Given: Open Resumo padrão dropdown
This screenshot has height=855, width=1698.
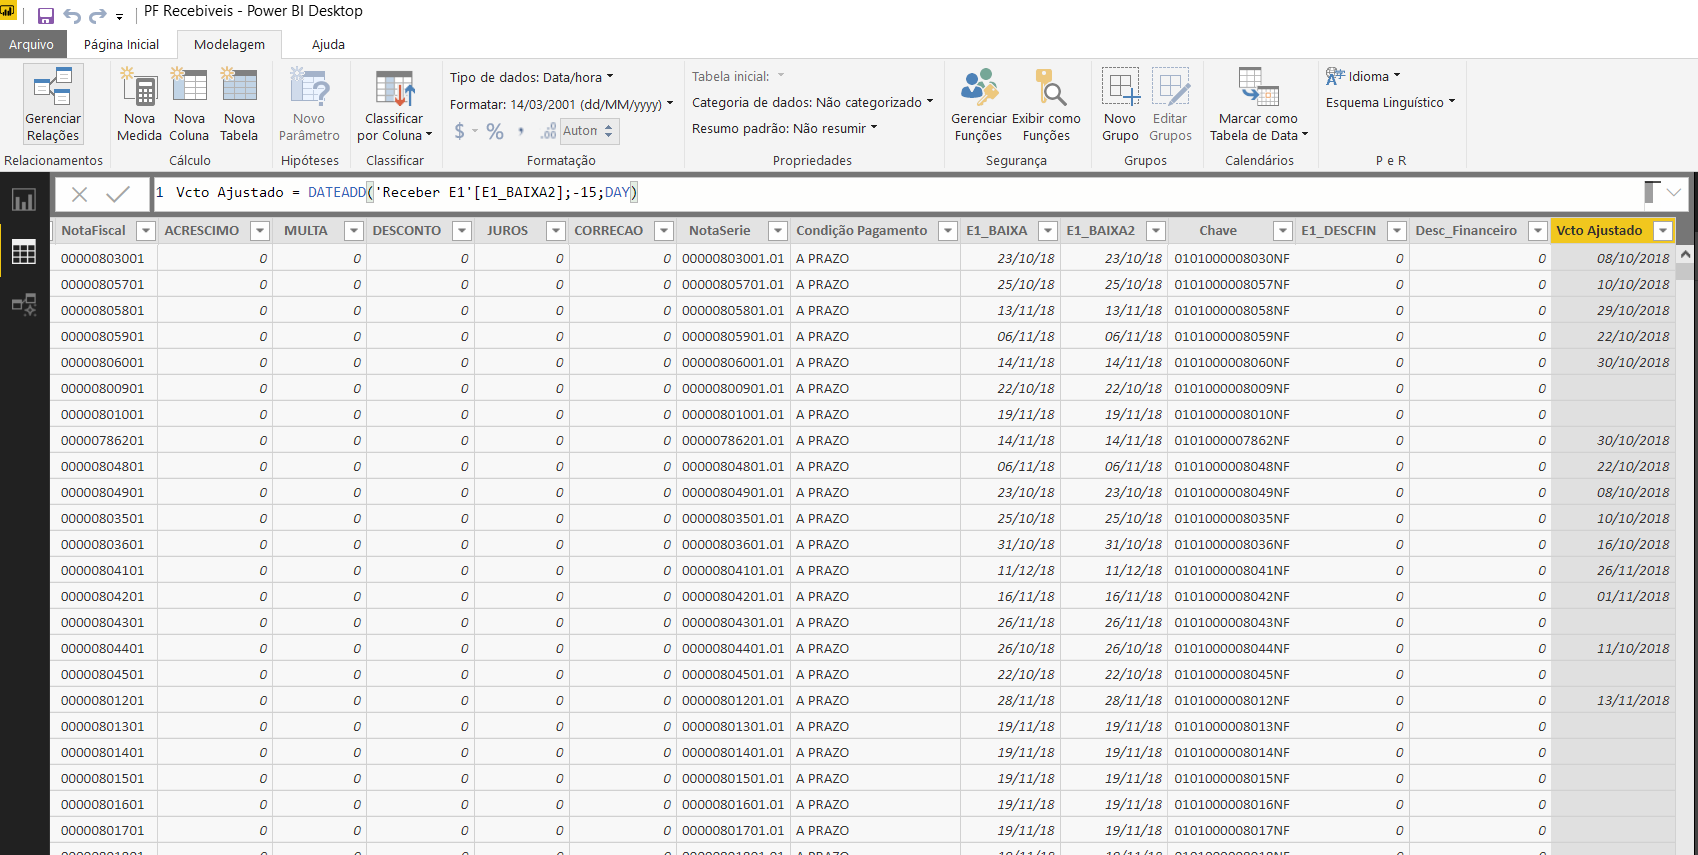Looking at the screenshot, I should 784,128.
